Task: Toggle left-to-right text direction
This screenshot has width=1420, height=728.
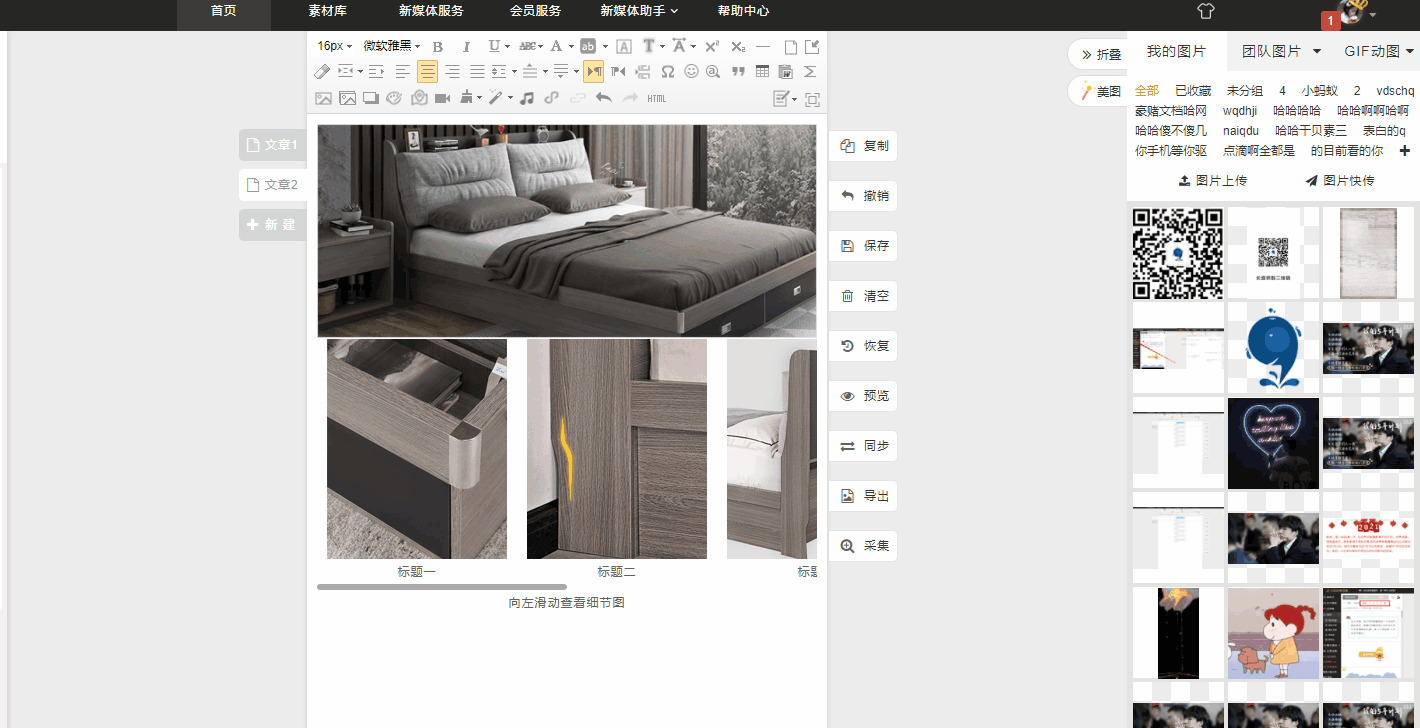Action: coord(594,72)
